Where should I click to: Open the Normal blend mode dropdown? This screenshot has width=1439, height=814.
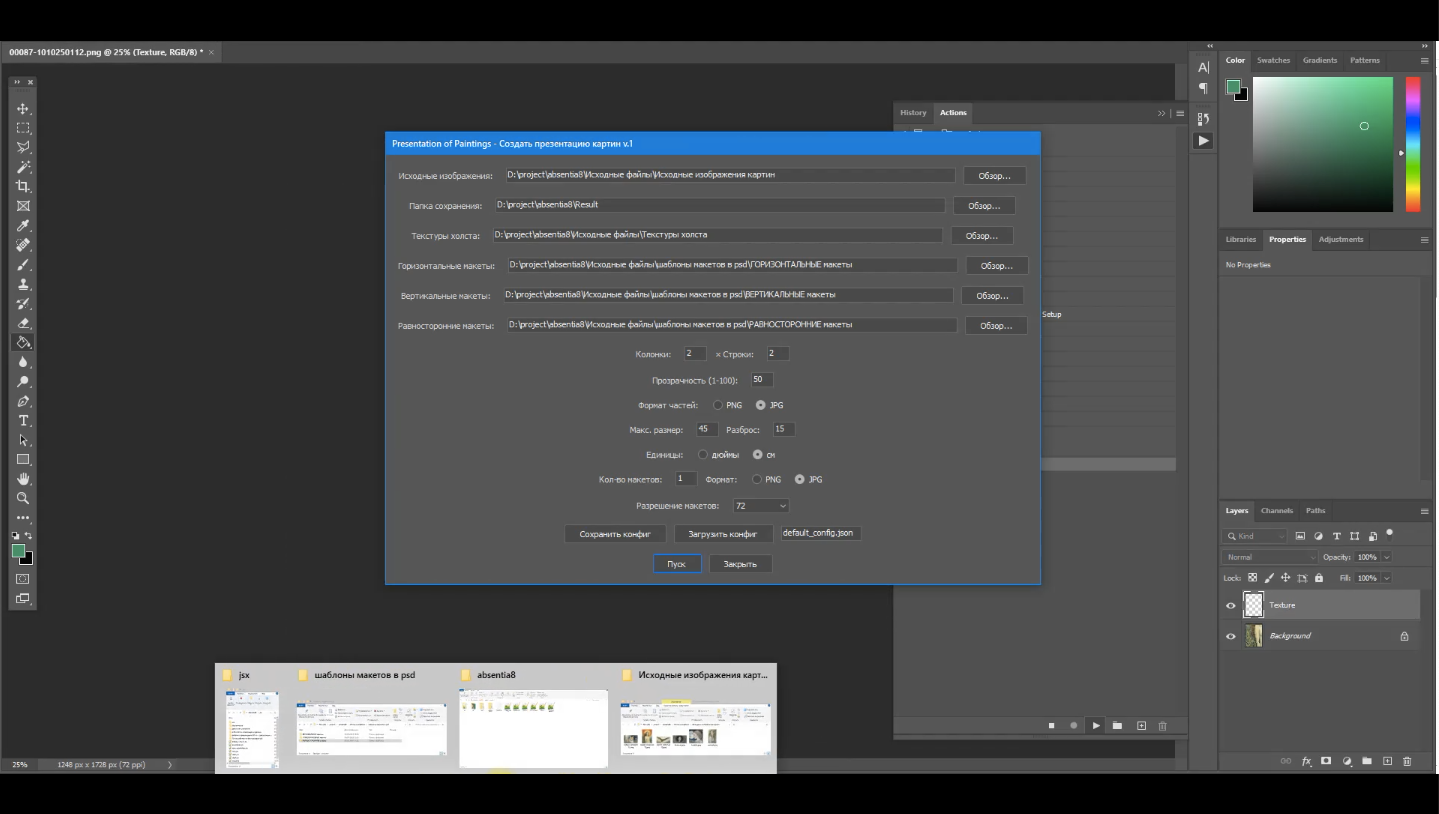point(1270,557)
